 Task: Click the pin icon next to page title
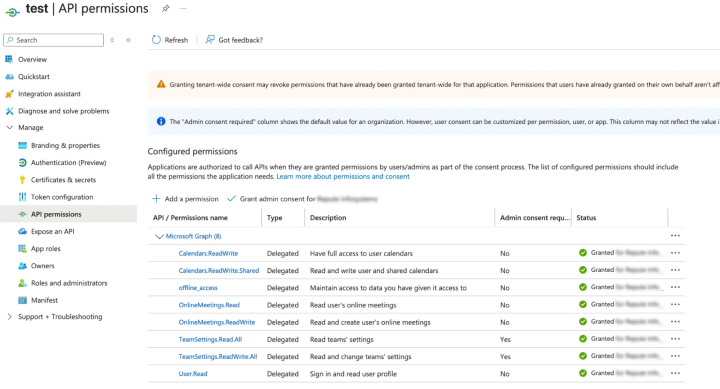point(166,8)
